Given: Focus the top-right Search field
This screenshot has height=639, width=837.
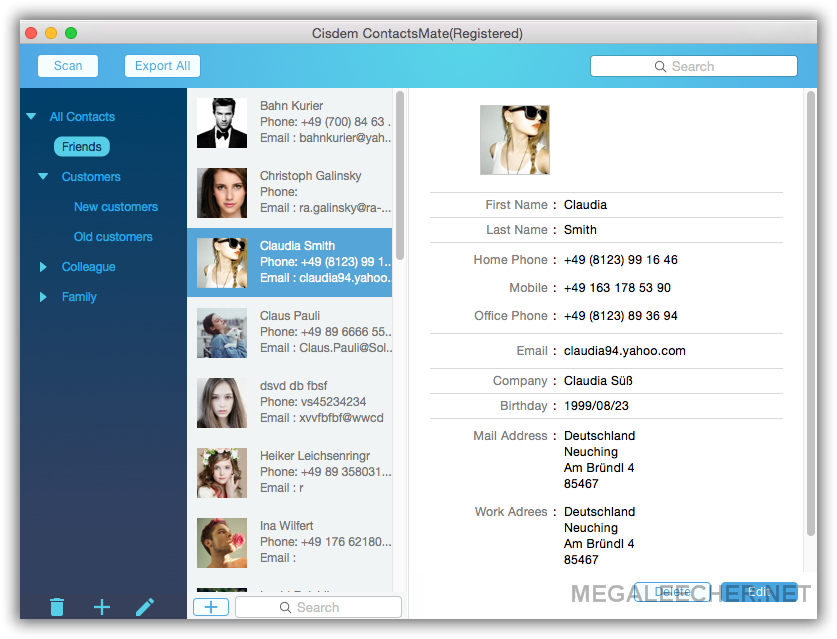Looking at the screenshot, I should click(x=693, y=66).
